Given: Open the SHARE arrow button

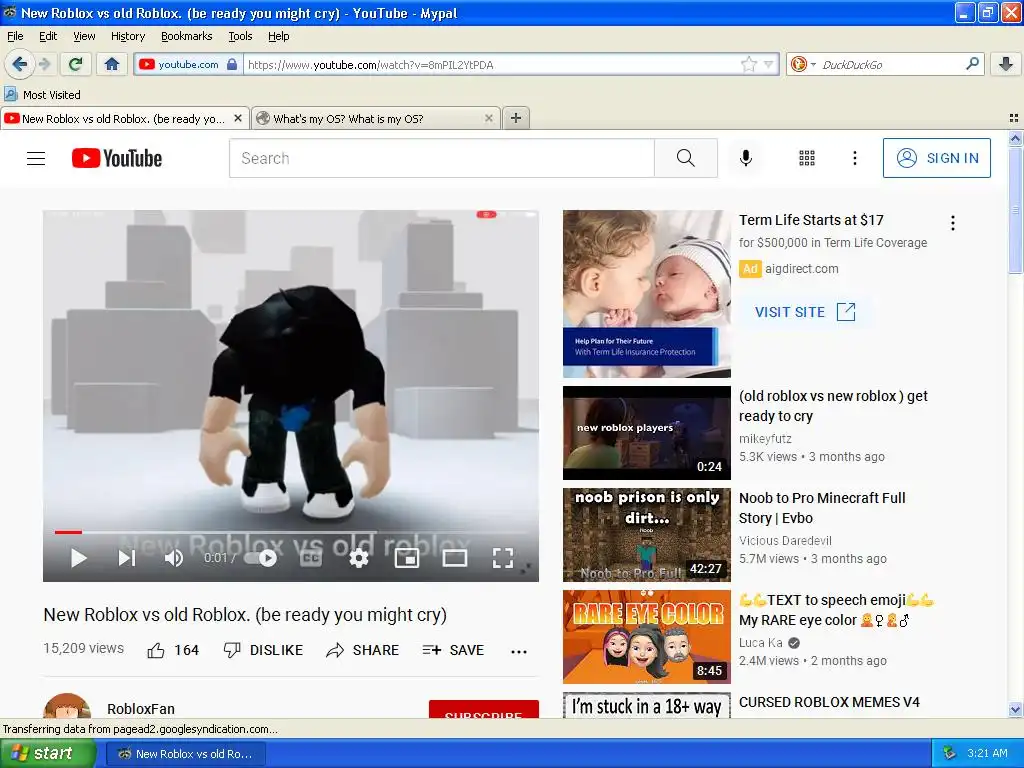Looking at the screenshot, I should click(x=362, y=650).
